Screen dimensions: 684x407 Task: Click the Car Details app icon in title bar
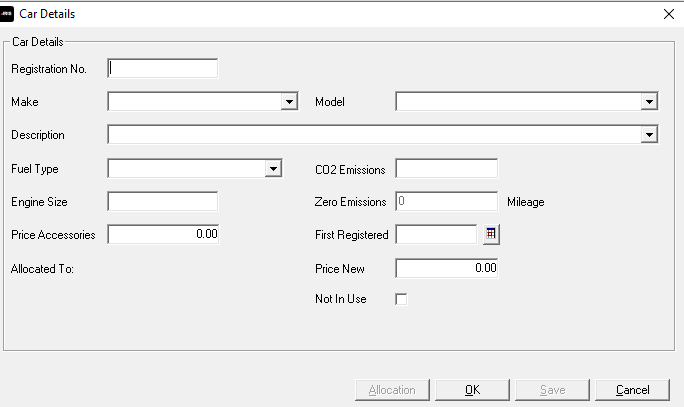pyautogui.click(x=6, y=14)
